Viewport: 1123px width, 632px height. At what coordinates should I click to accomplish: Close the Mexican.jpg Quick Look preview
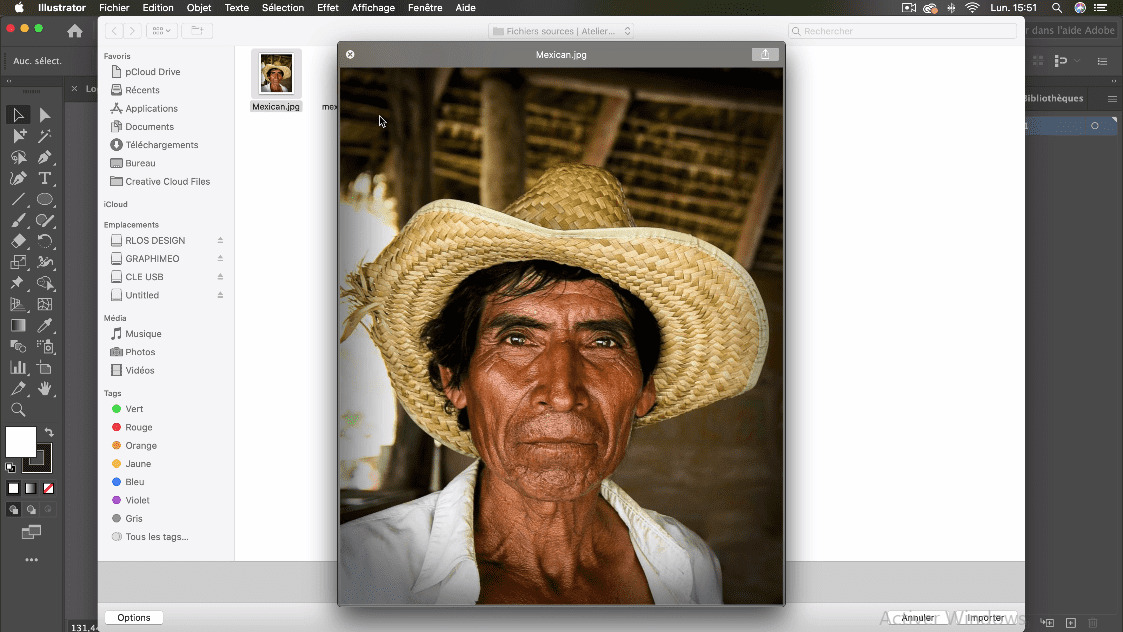point(350,54)
